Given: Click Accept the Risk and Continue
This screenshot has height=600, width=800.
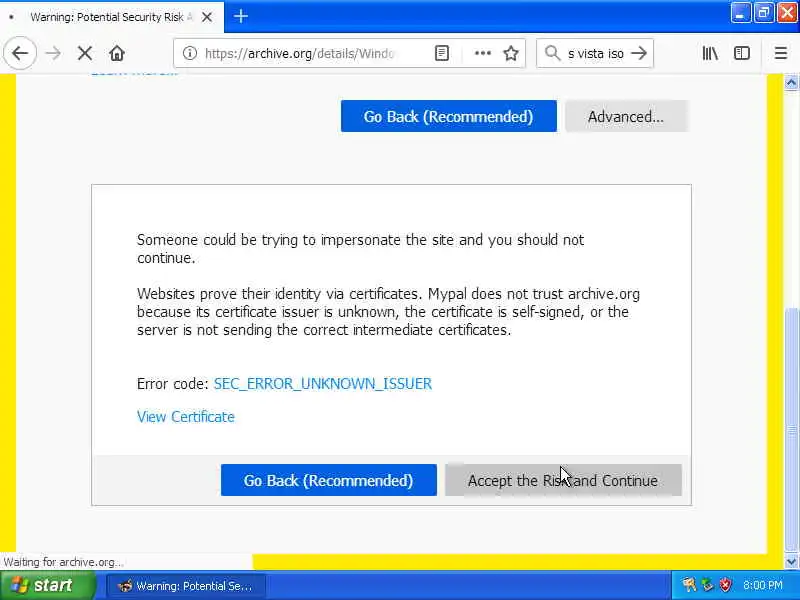Looking at the screenshot, I should [x=563, y=480].
